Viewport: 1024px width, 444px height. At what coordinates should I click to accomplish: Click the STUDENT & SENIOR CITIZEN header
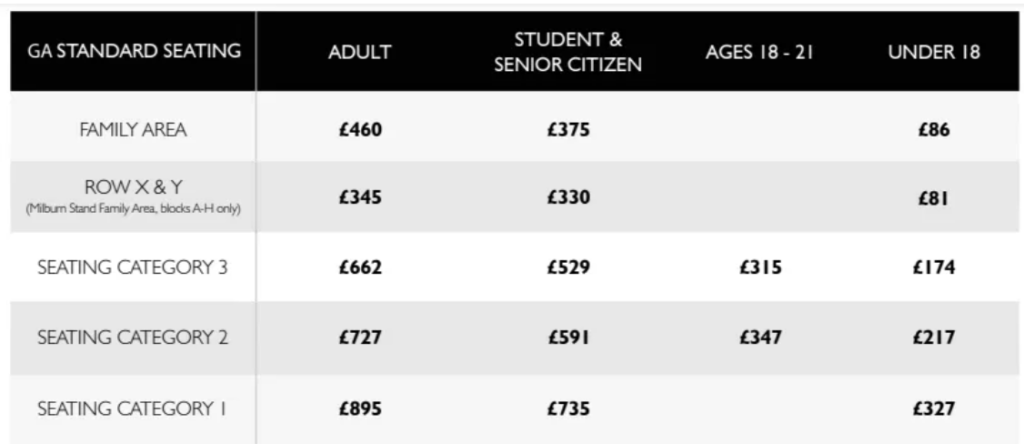click(x=568, y=53)
